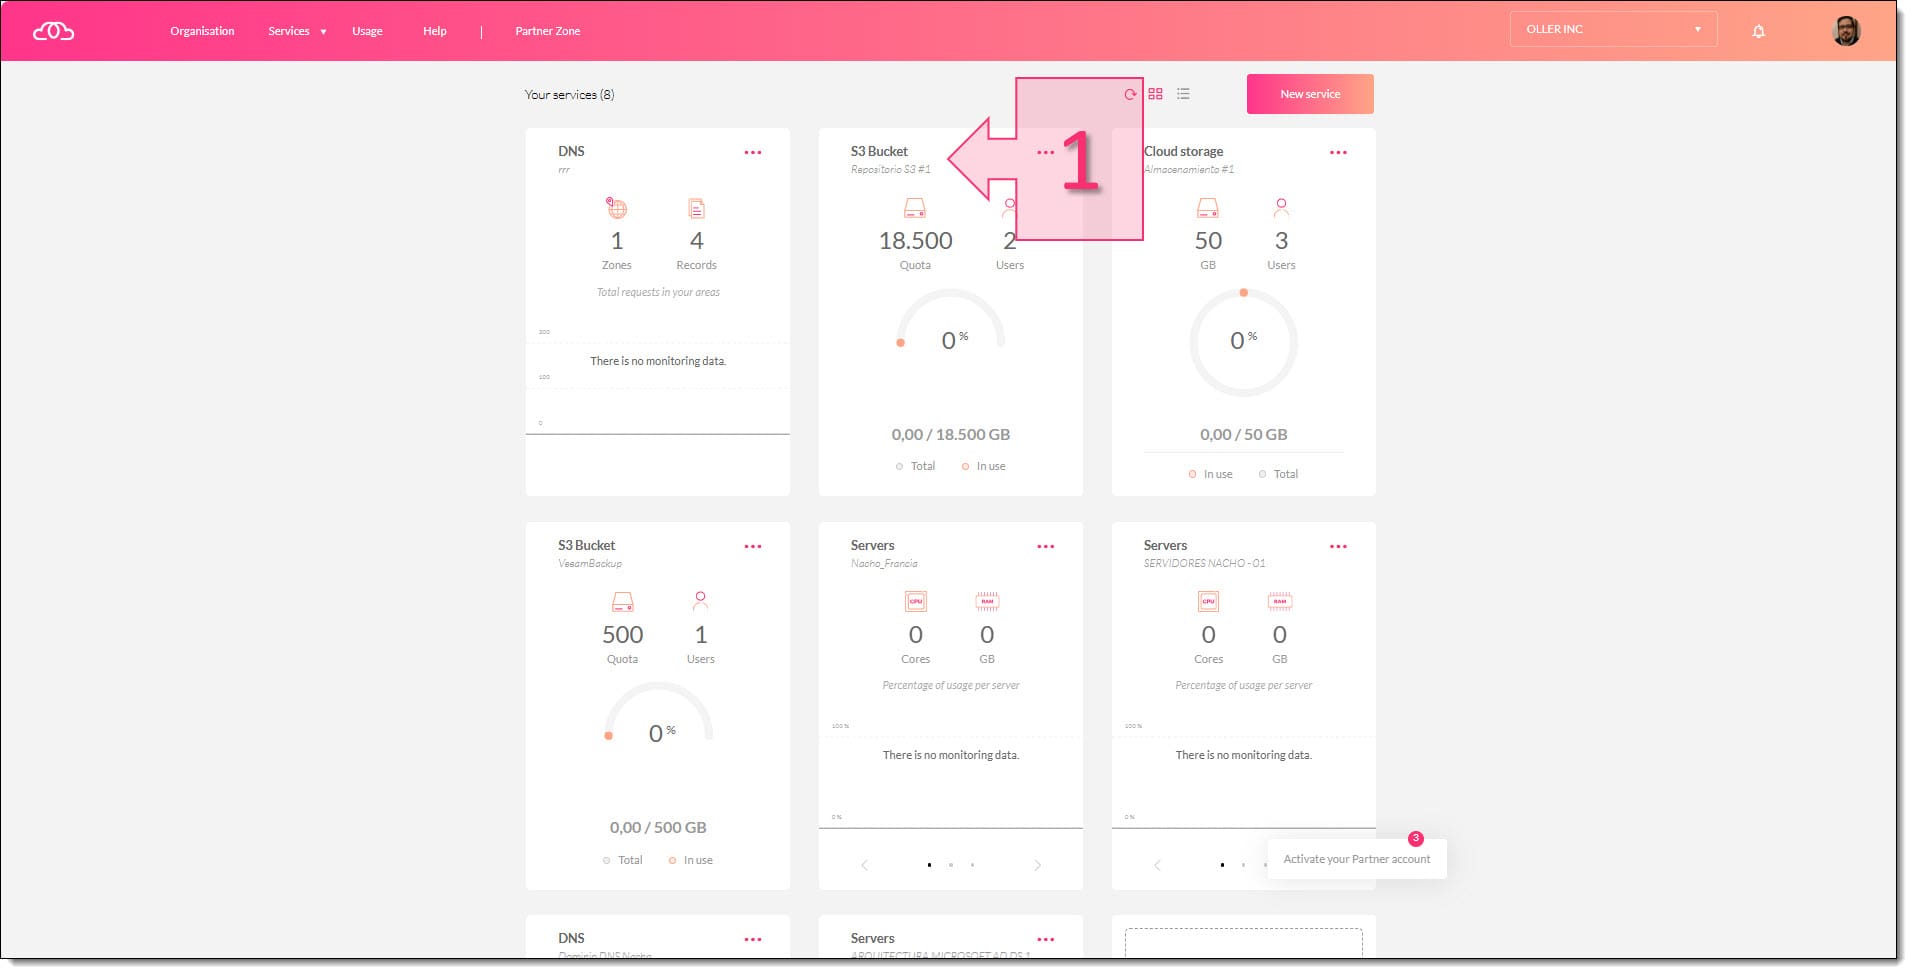Open three-dot menu on Servers Nacho_Francia card

1046,547
